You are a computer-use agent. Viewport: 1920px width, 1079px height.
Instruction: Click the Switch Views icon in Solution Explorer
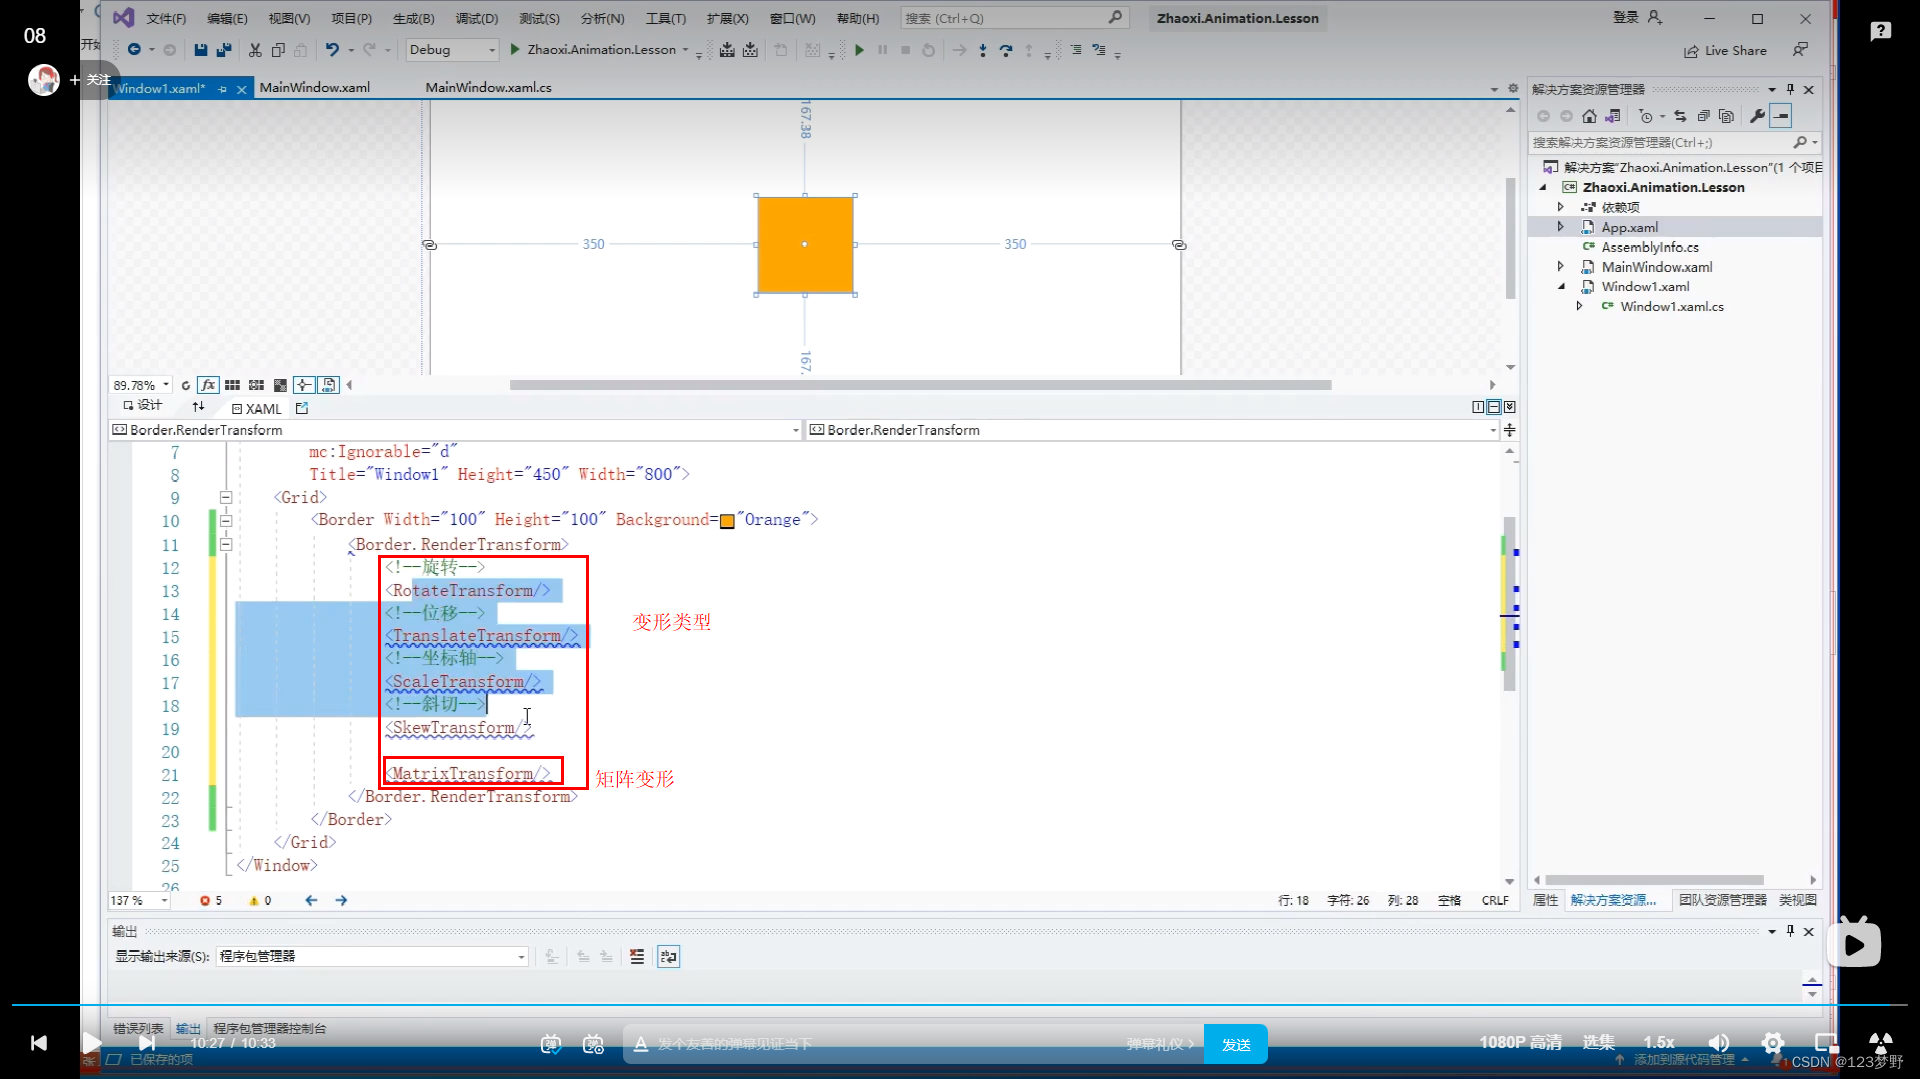pos(1612,116)
